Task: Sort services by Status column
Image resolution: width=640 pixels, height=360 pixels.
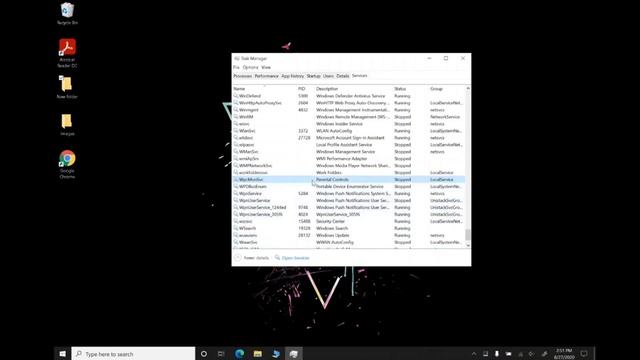Action: [x=411, y=89]
